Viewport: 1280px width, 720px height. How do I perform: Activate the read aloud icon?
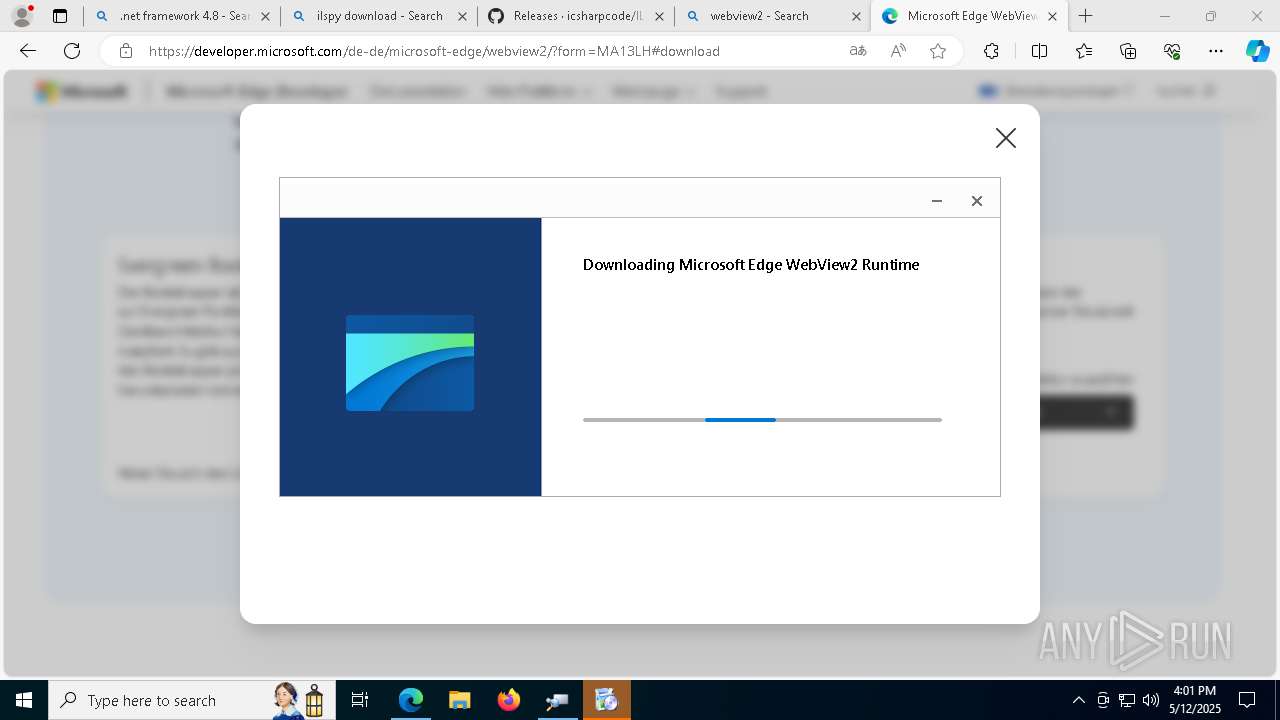[898, 51]
